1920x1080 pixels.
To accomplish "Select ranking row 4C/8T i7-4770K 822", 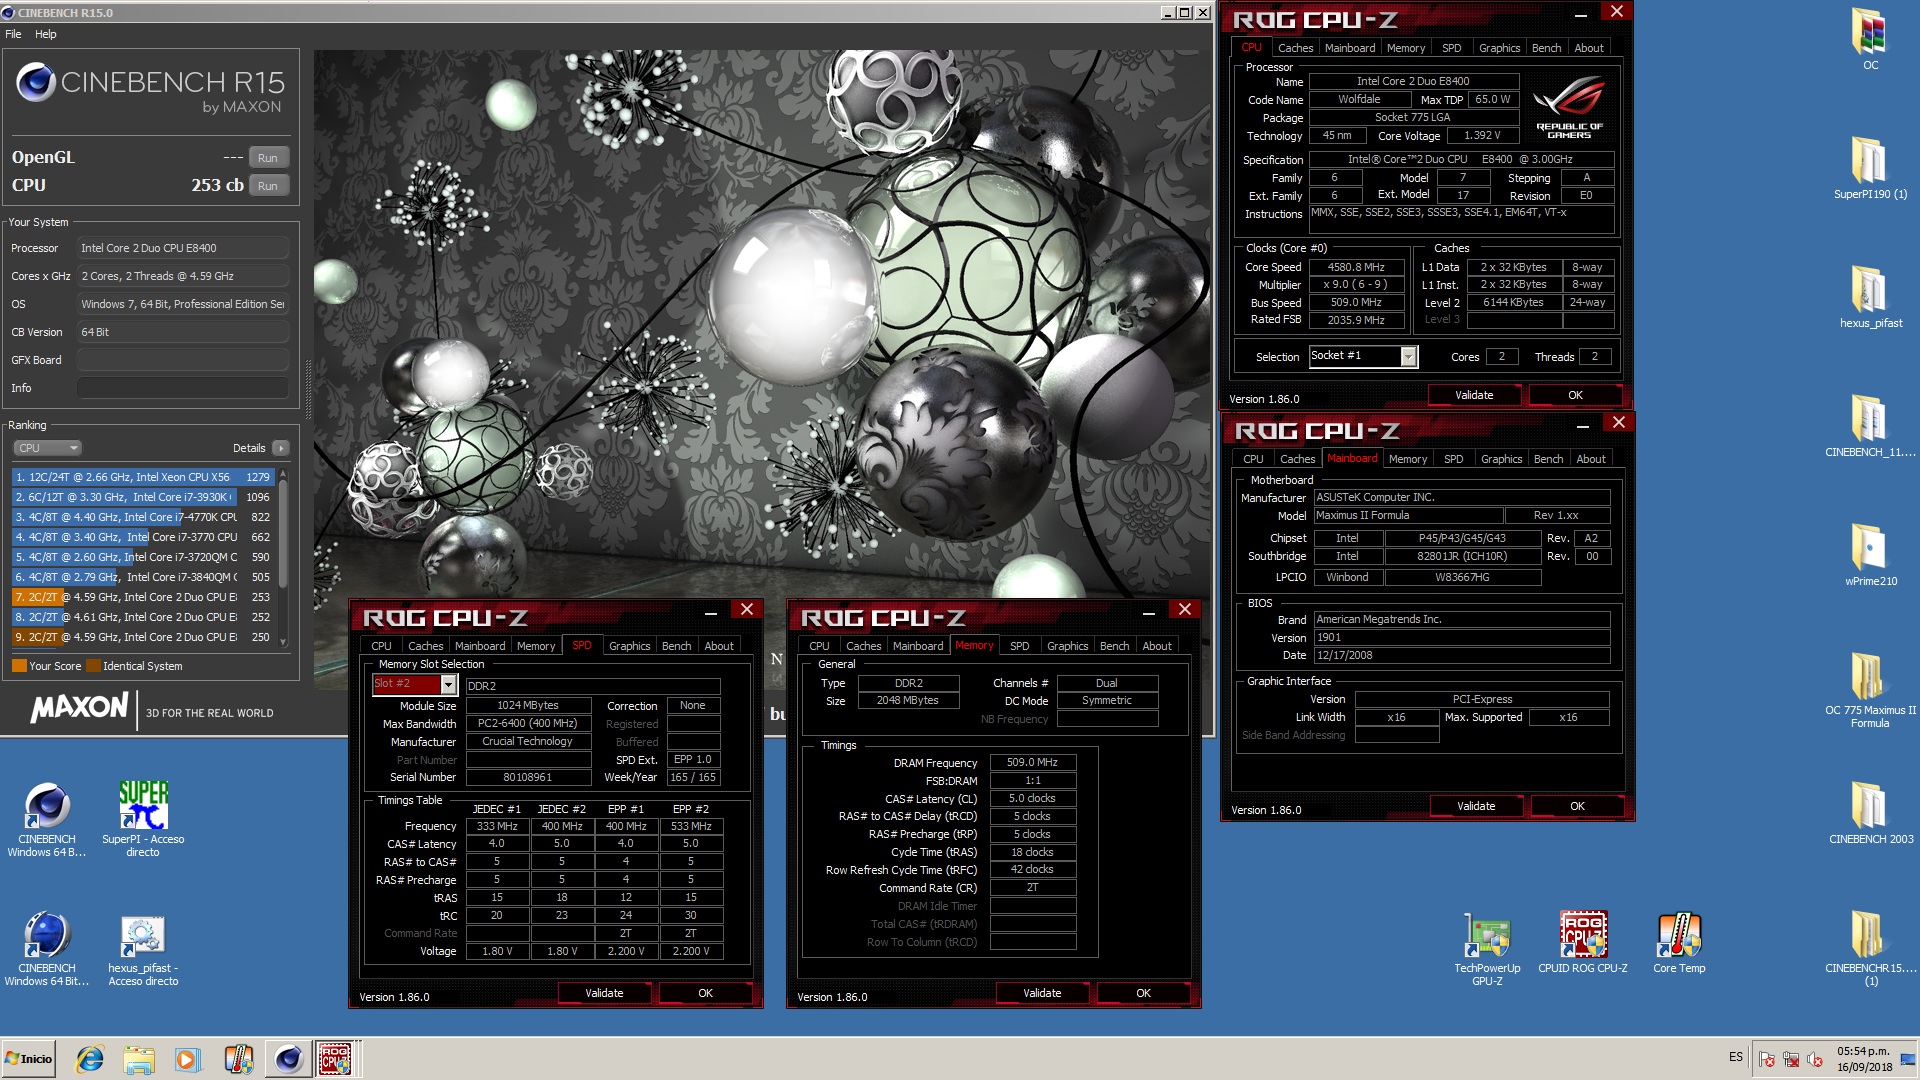I will click(x=143, y=517).
